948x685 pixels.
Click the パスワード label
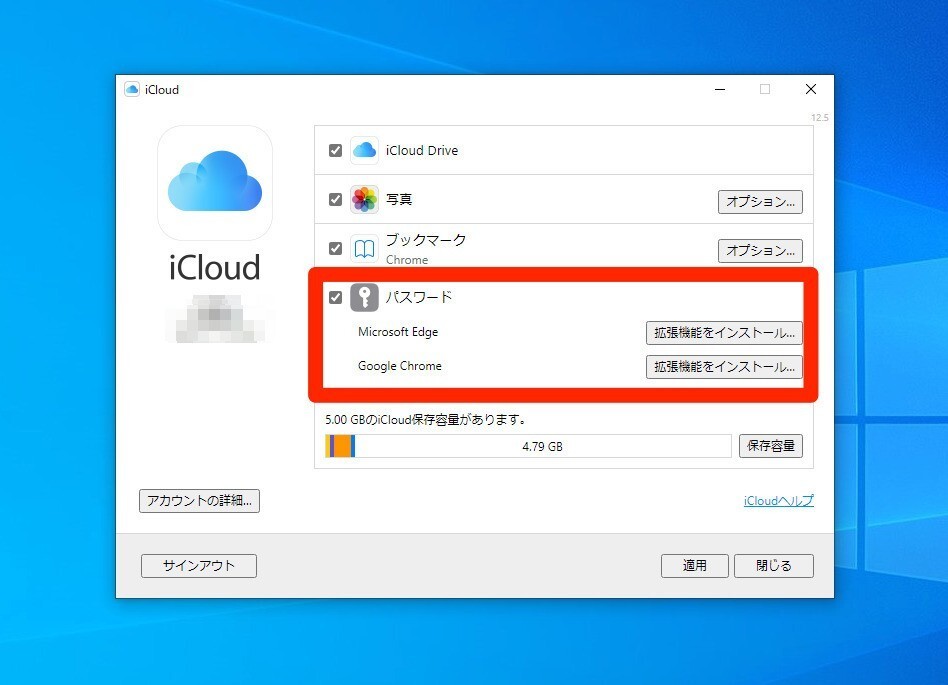point(418,297)
